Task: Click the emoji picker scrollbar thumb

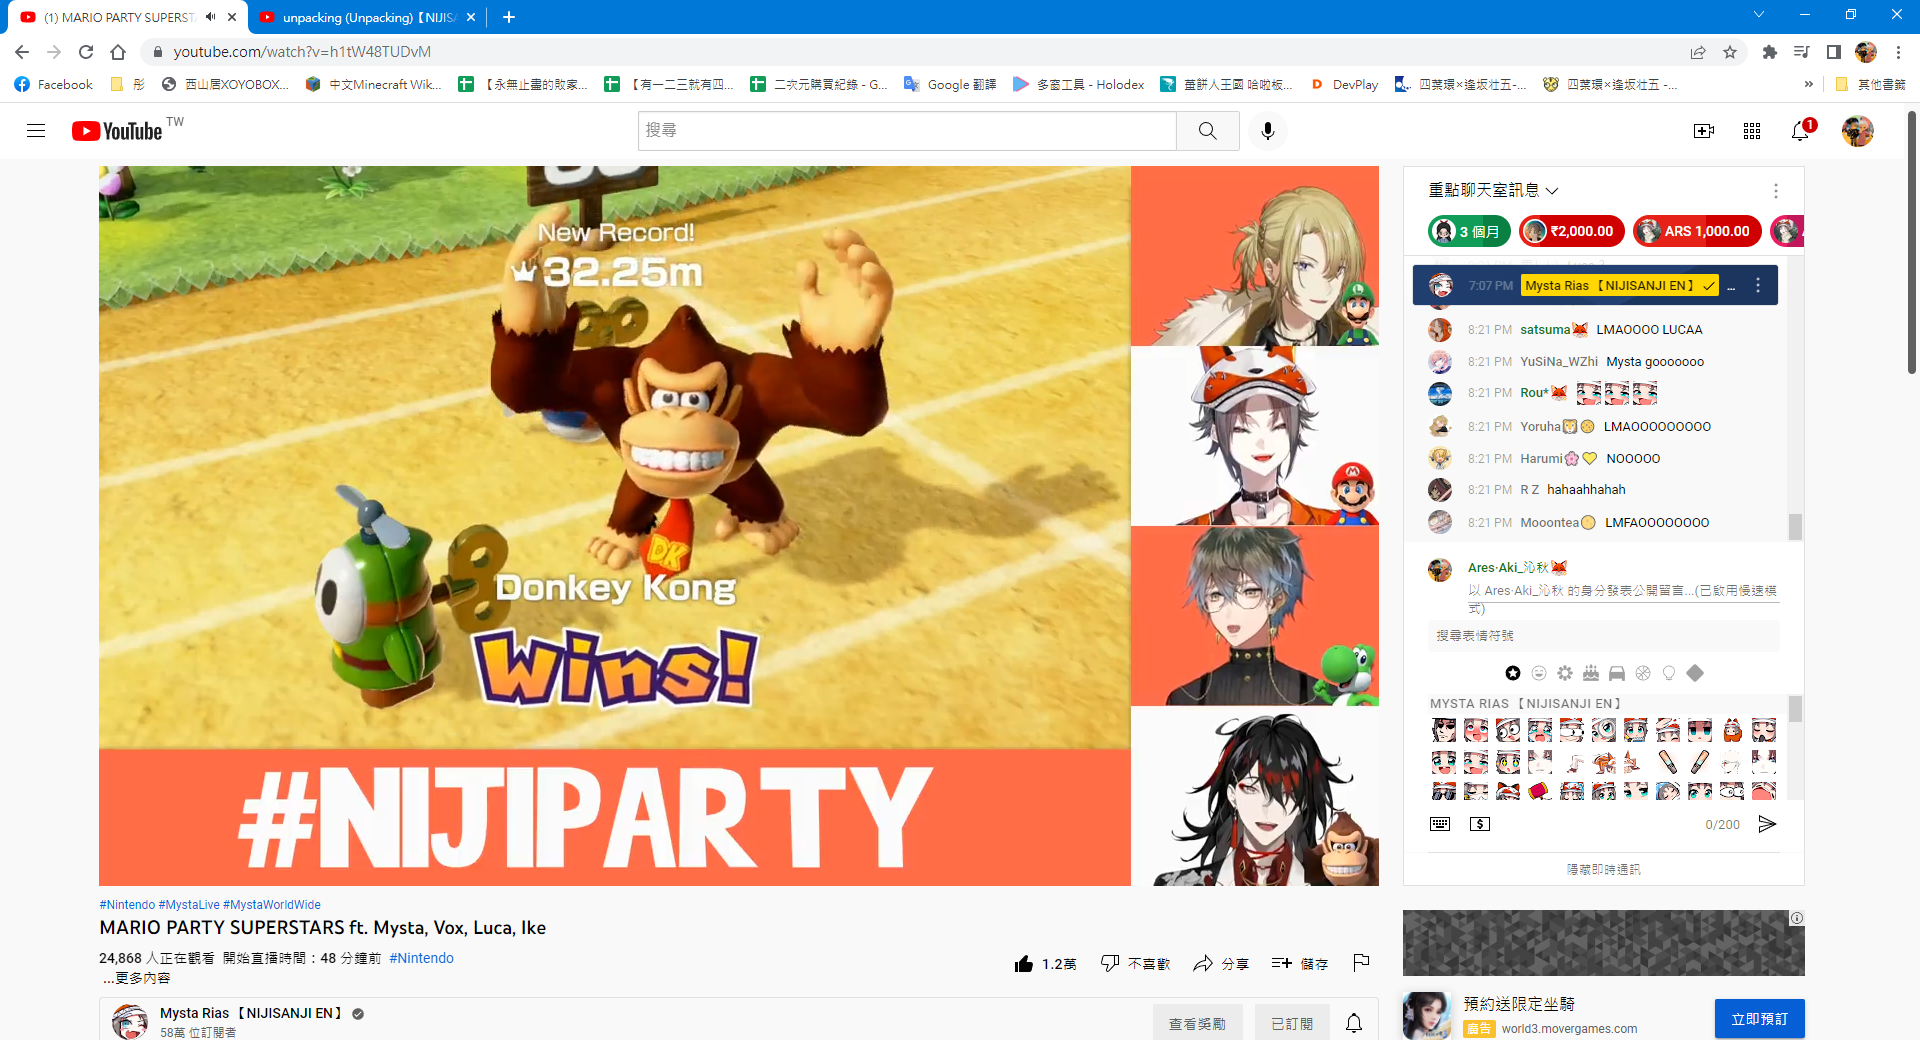Action: [1795, 709]
